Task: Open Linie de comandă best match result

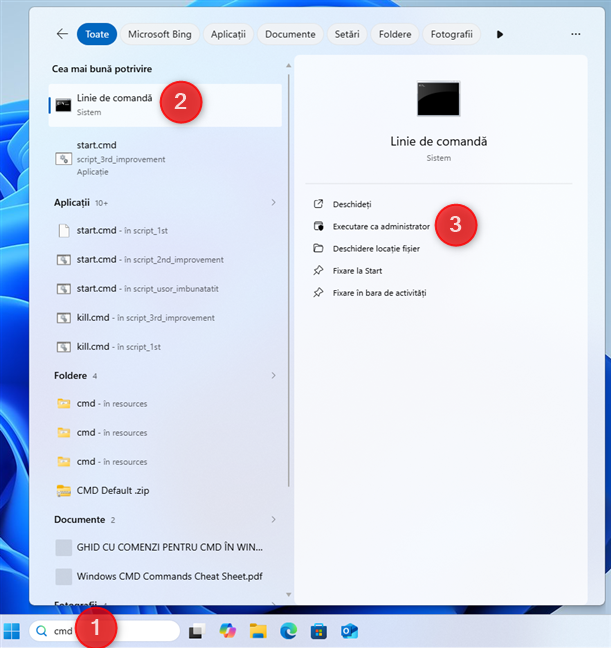Action: click(165, 105)
